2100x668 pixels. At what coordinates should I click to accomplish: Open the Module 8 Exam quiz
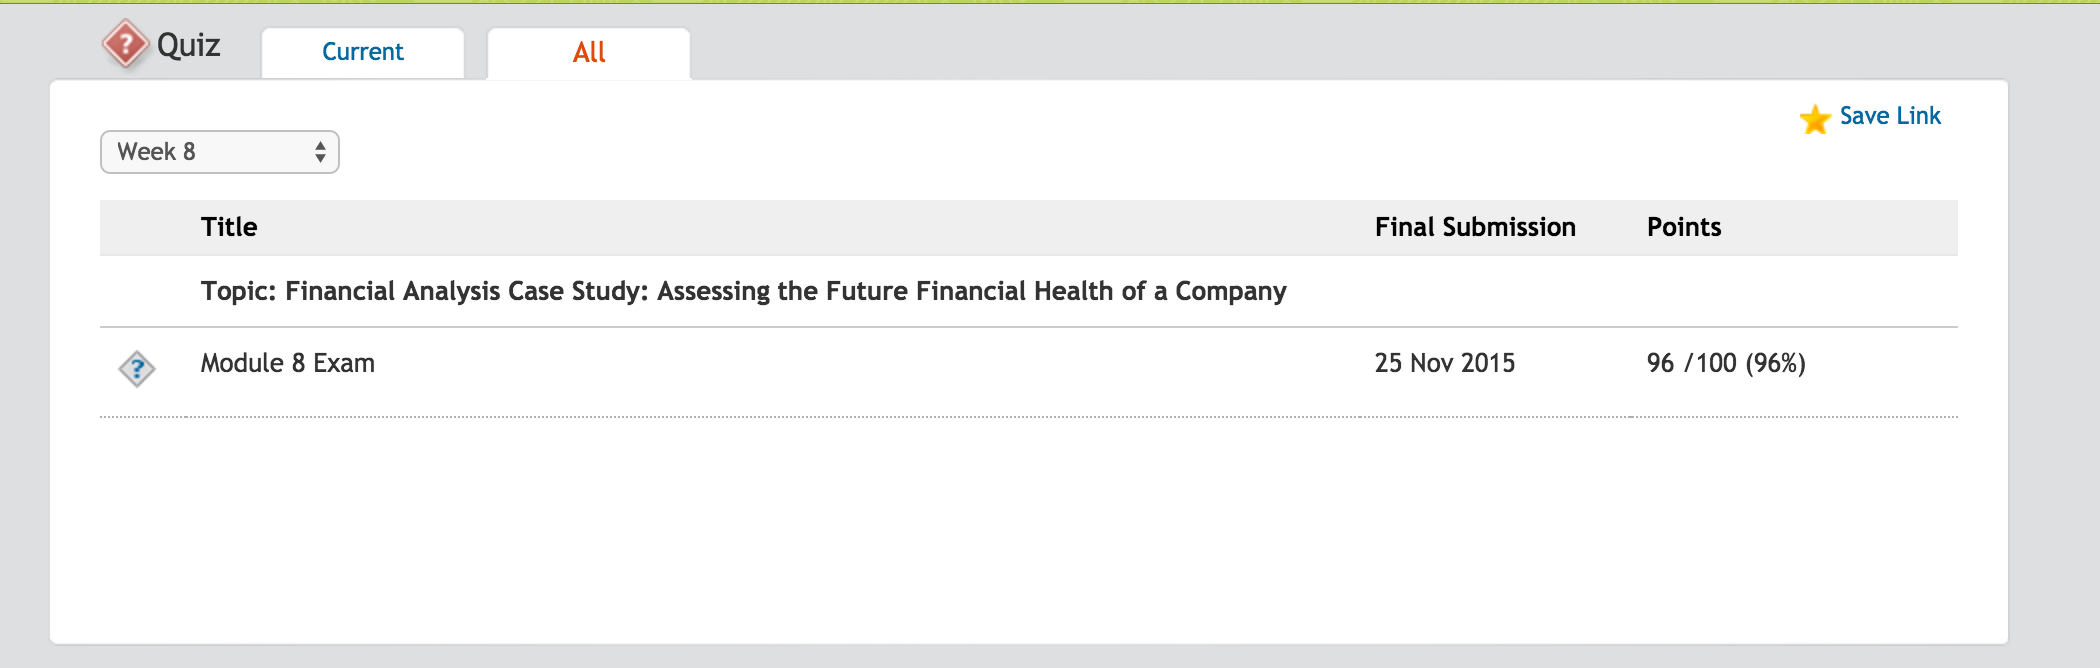coord(288,363)
